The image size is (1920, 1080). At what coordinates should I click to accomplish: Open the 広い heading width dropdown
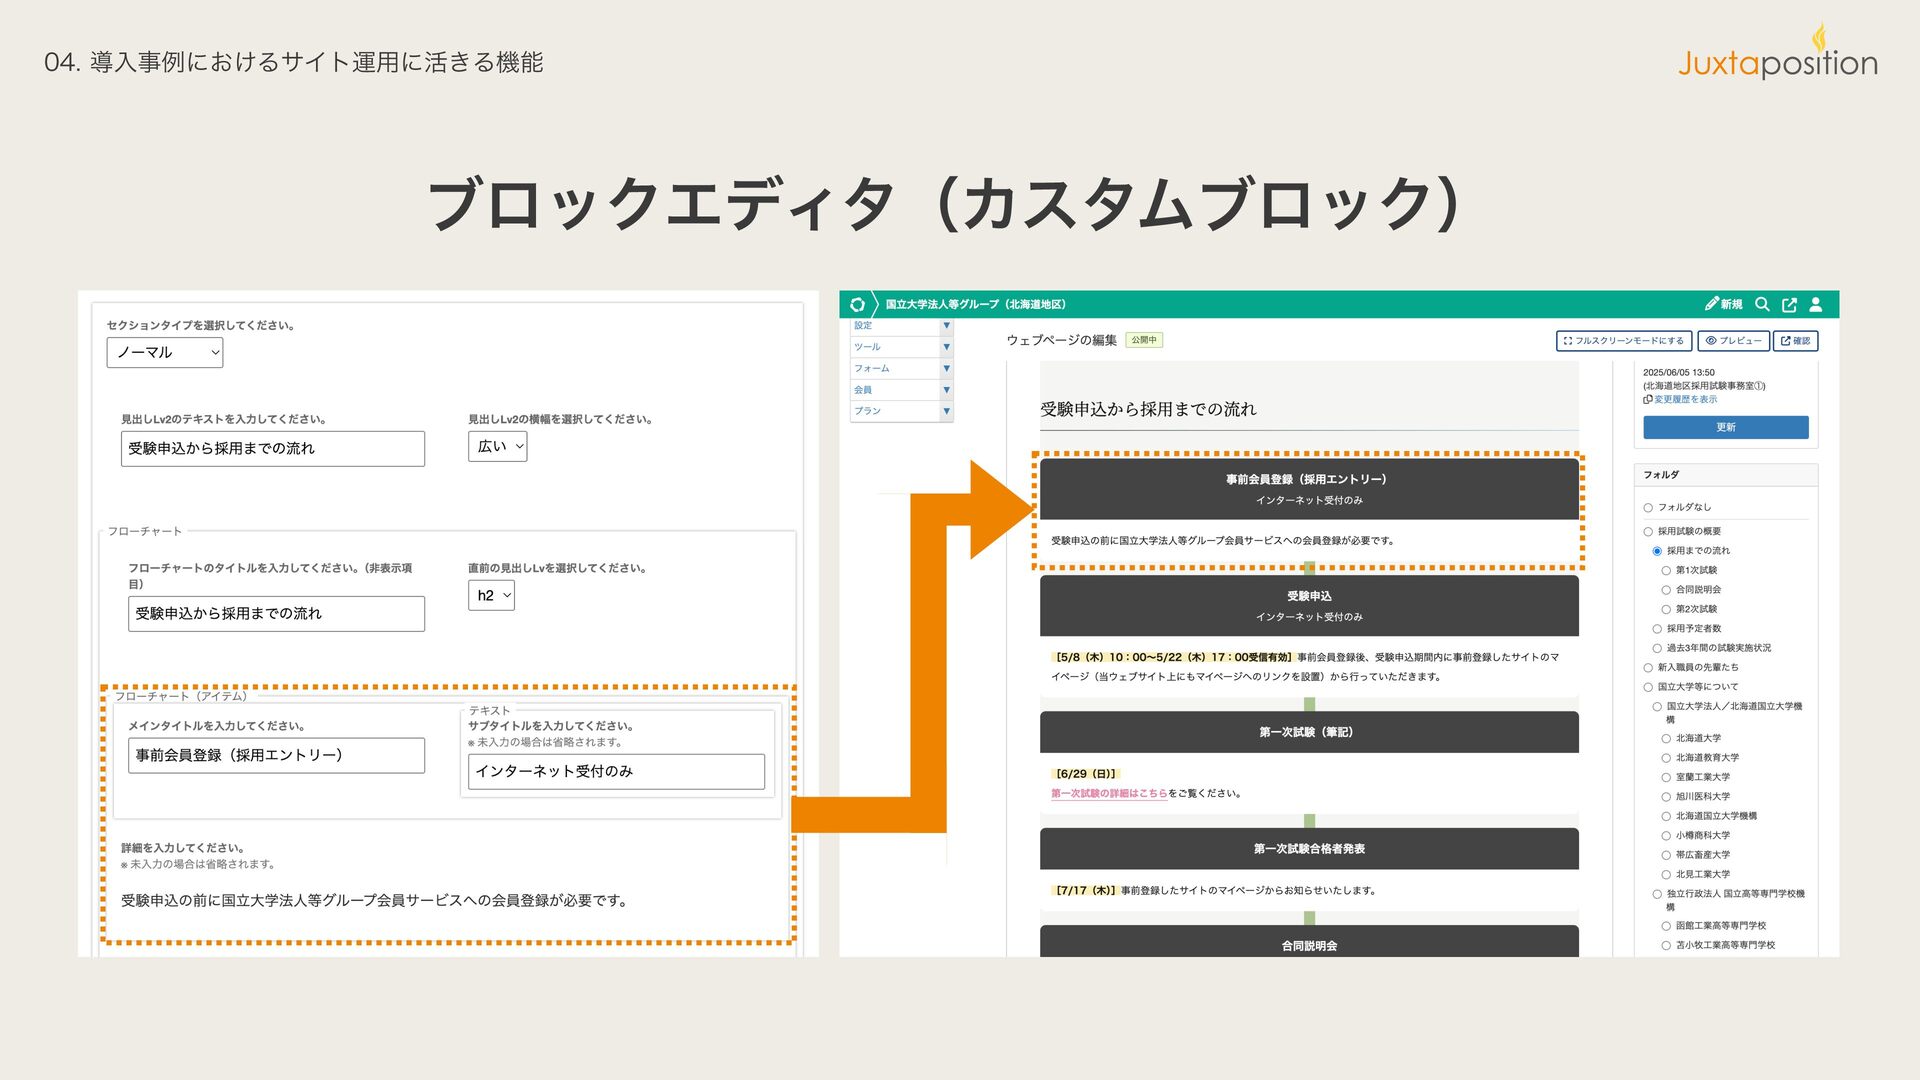(497, 446)
